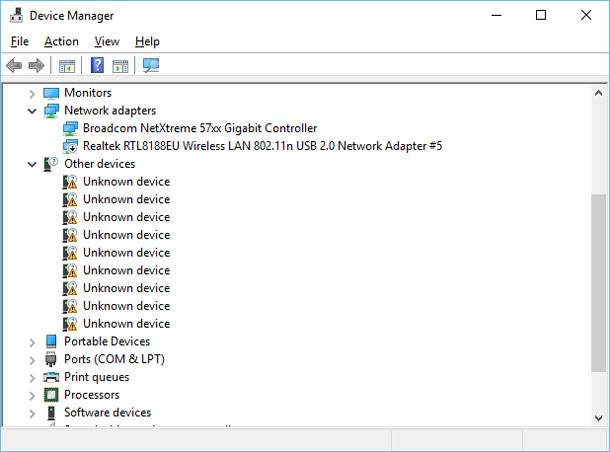Screen dimensions: 610x452
Task: Select the Print queues label
Action: (96, 377)
